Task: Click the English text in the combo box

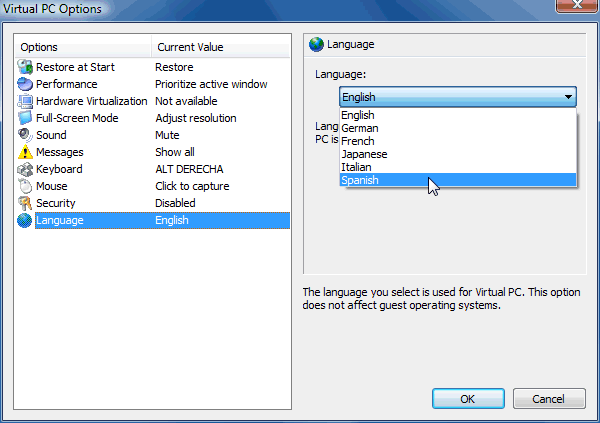Action: 359,97
